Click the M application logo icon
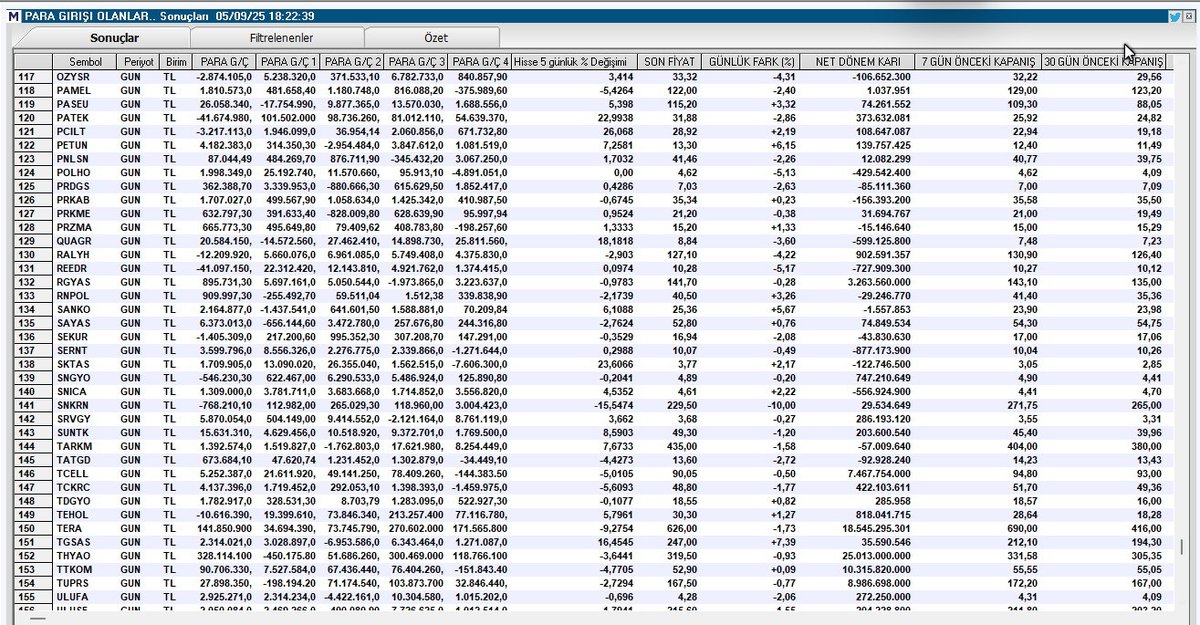 click(12, 16)
